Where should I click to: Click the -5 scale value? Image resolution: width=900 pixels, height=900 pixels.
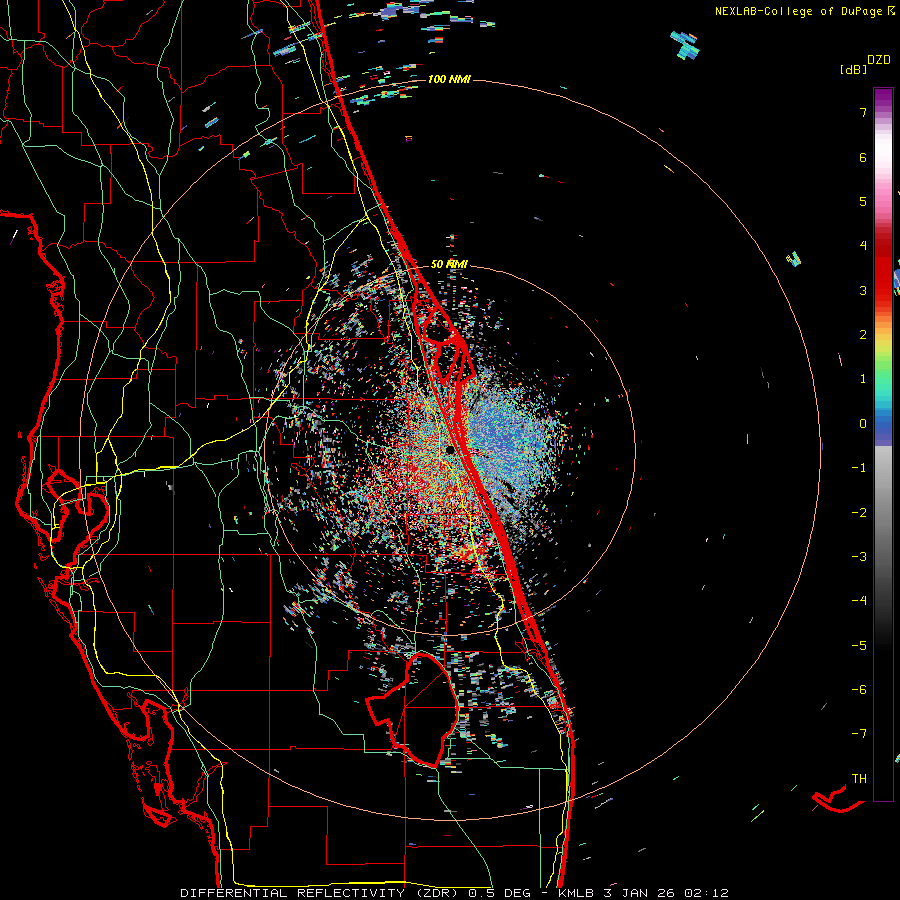click(x=859, y=646)
